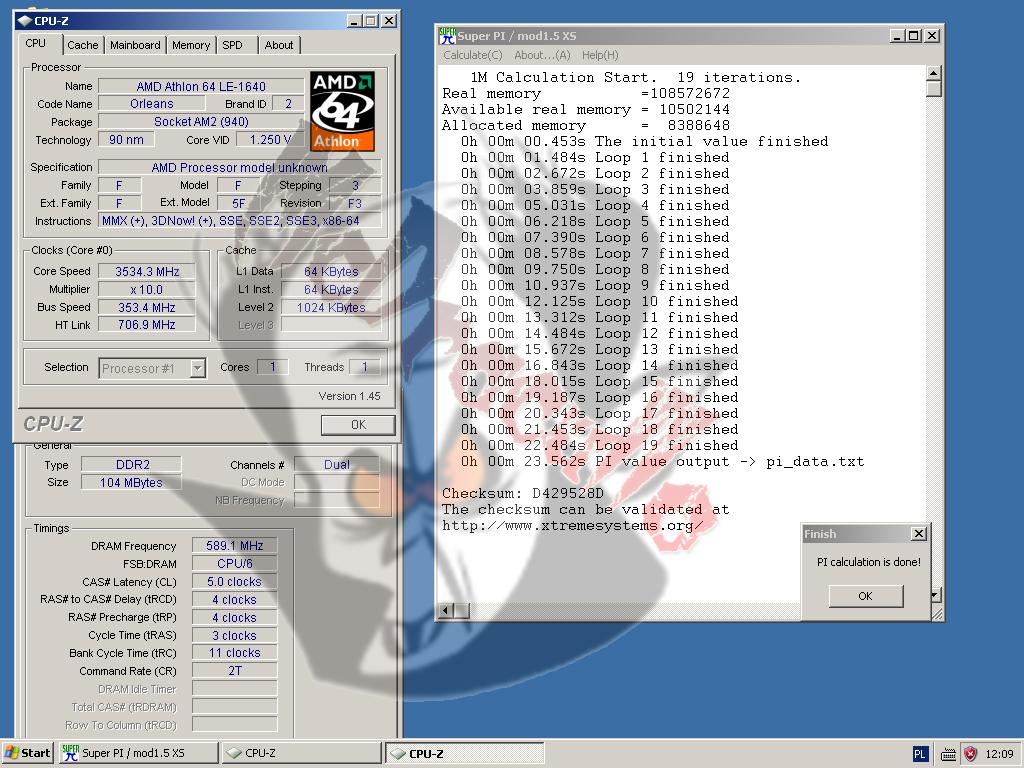Click the Core VID 1.250 V value

pos(270,140)
